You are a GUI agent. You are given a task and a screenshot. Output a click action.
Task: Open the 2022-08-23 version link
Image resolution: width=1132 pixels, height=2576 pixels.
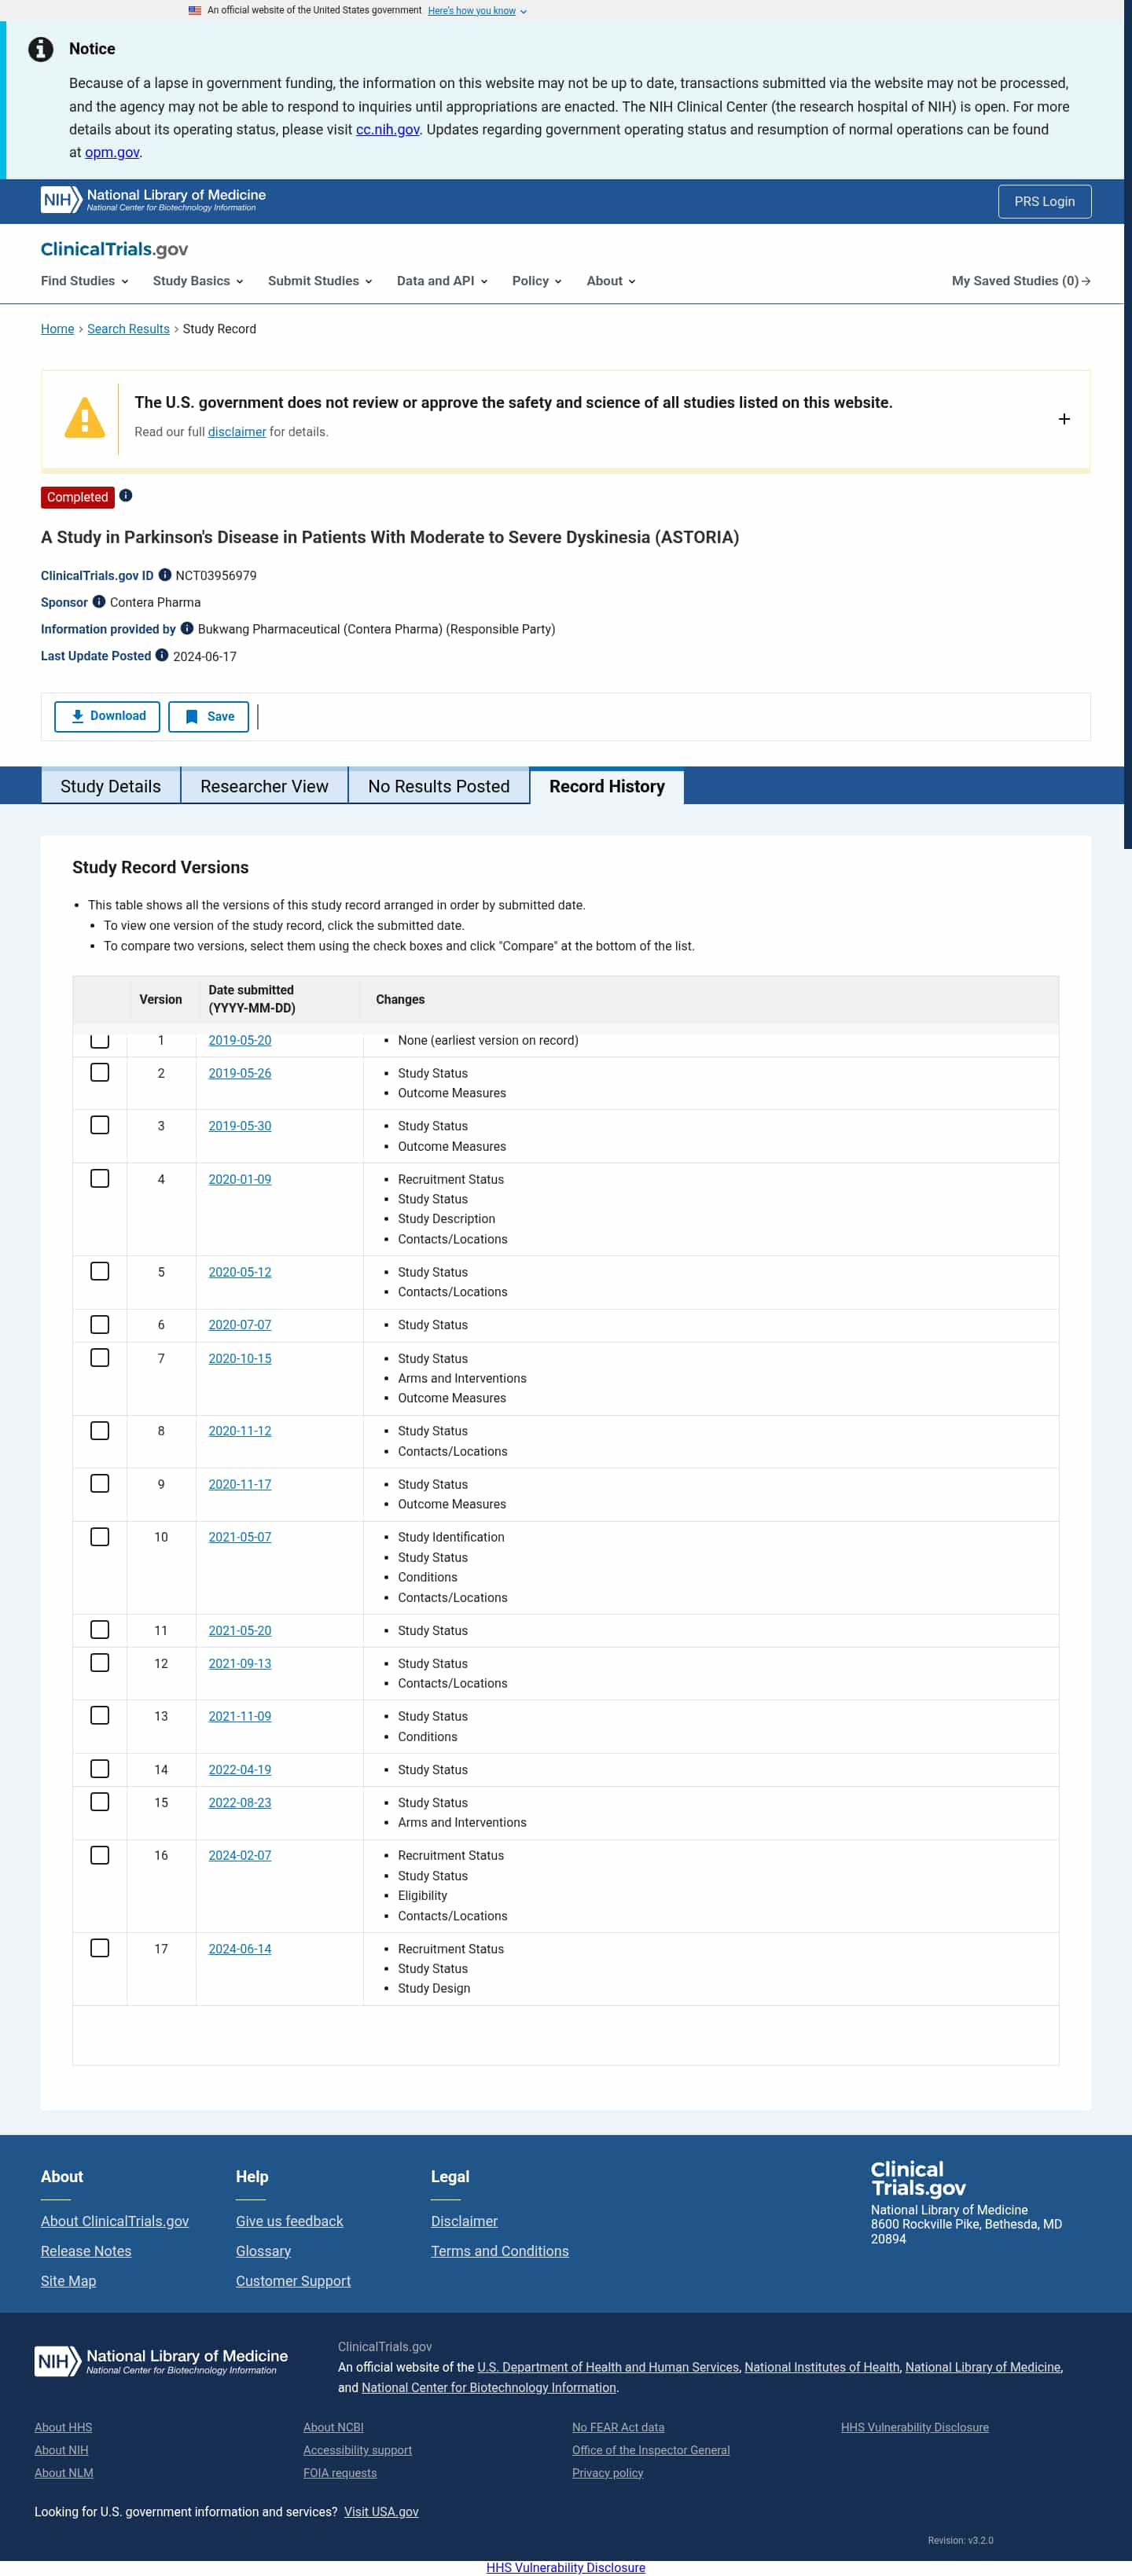(240, 1802)
